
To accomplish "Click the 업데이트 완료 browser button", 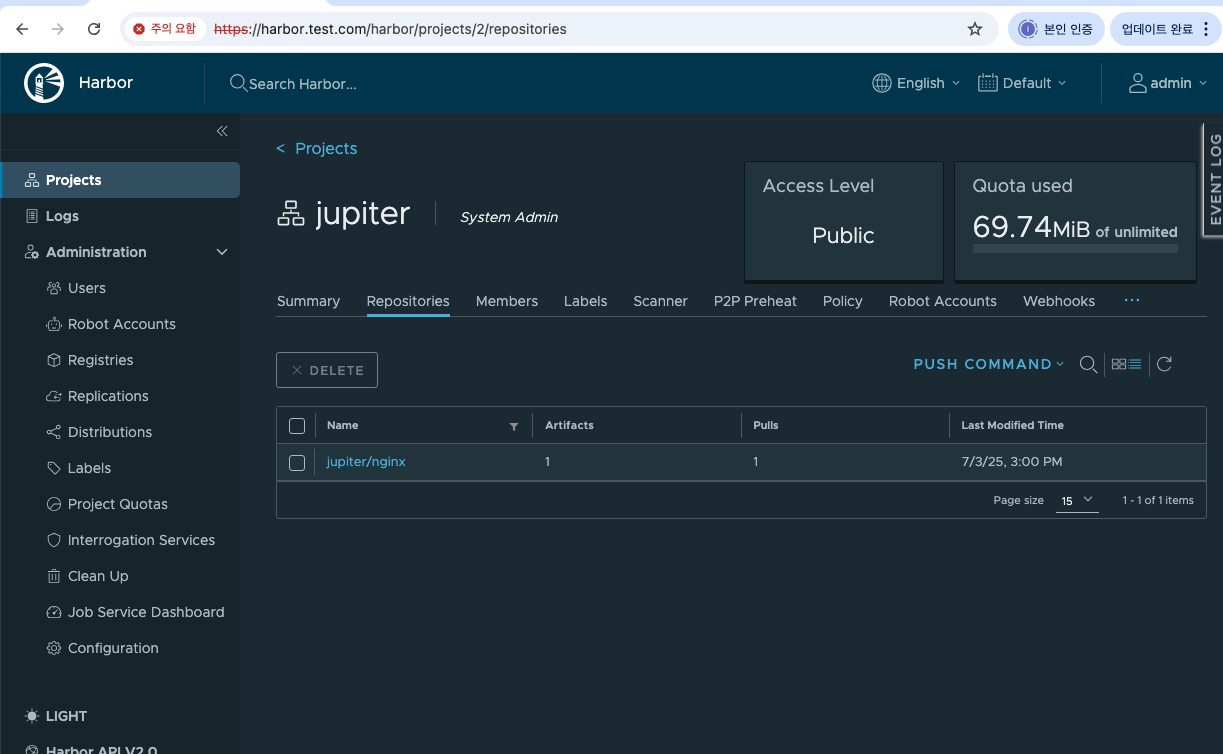I will [x=1165, y=29].
